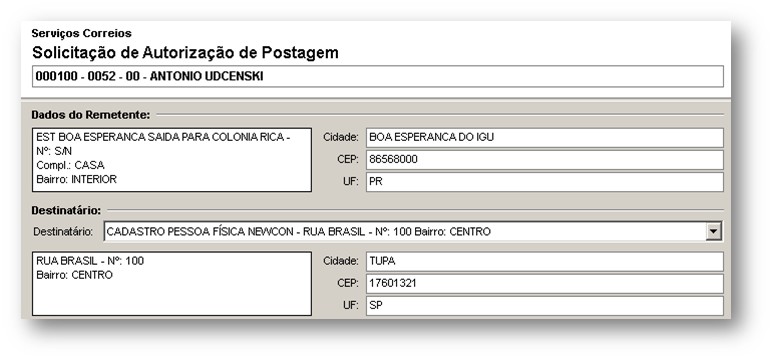Focus the BOA ESPERANCA DO IGU city field
The image size is (773, 361).
[545, 138]
